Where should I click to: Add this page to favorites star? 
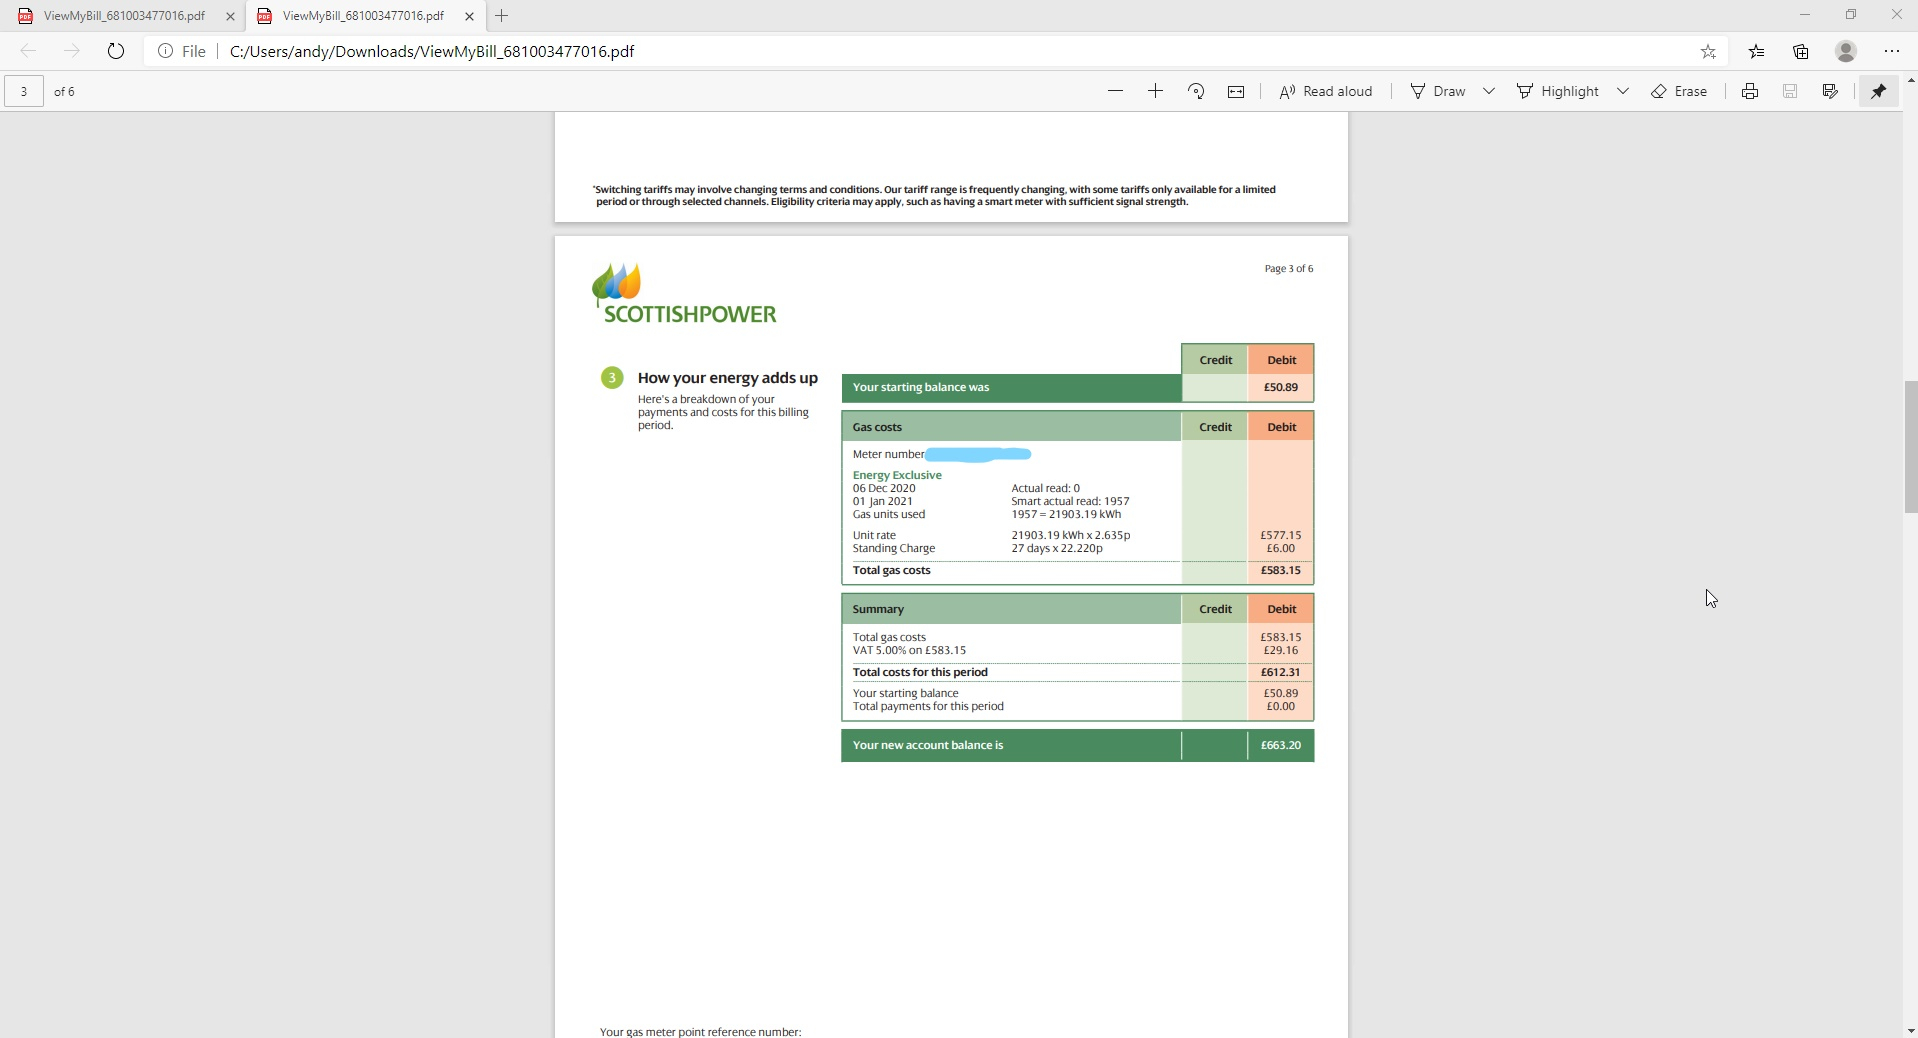coord(1708,51)
